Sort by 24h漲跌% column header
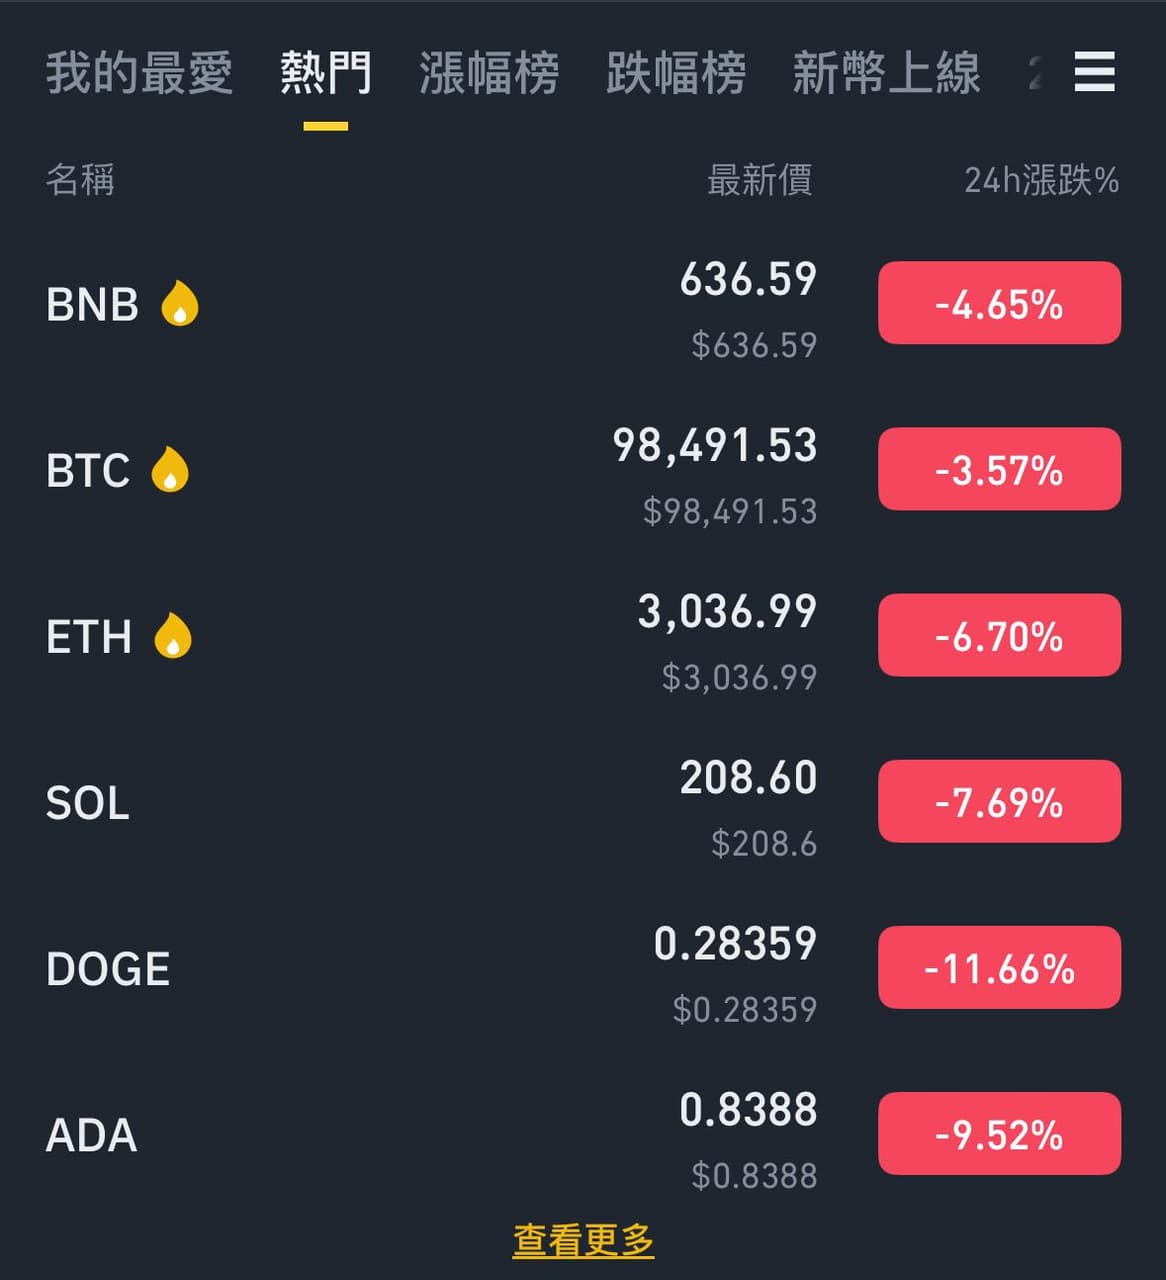Viewport: 1166px width, 1280px height. pyautogui.click(x=1041, y=180)
